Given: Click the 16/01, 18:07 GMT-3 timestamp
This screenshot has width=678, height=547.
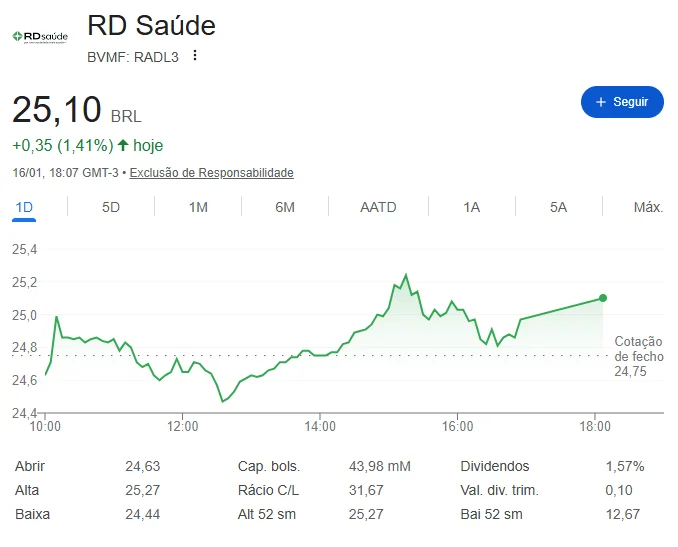Looking at the screenshot, I should coord(65,173).
